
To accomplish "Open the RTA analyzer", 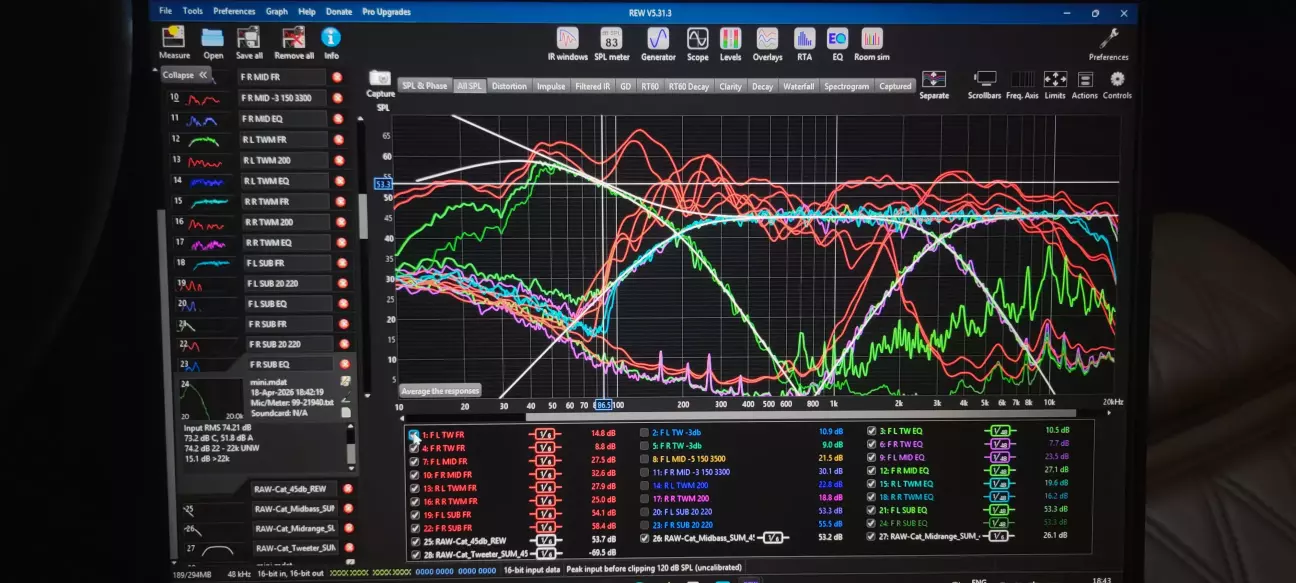I will (804, 39).
